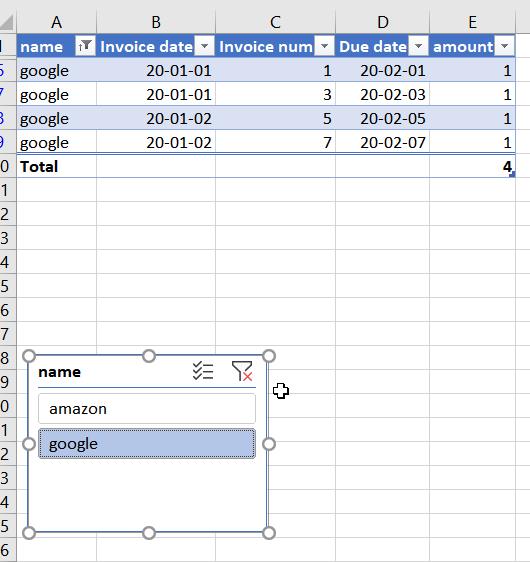Open the Invoice num filter dropdown
The image size is (530, 562).
pyautogui.click(x=324, y=46)
